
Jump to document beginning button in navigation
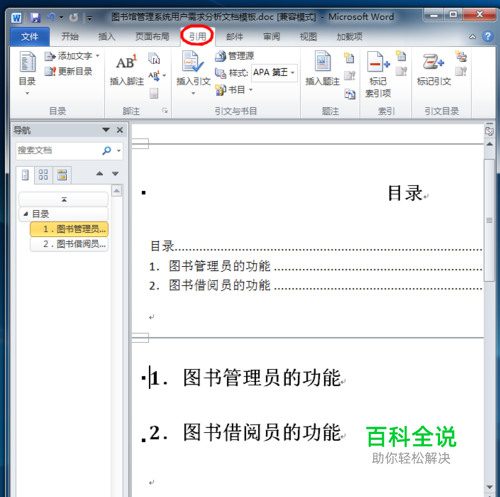pyautogui.click(x=64, y=199)
